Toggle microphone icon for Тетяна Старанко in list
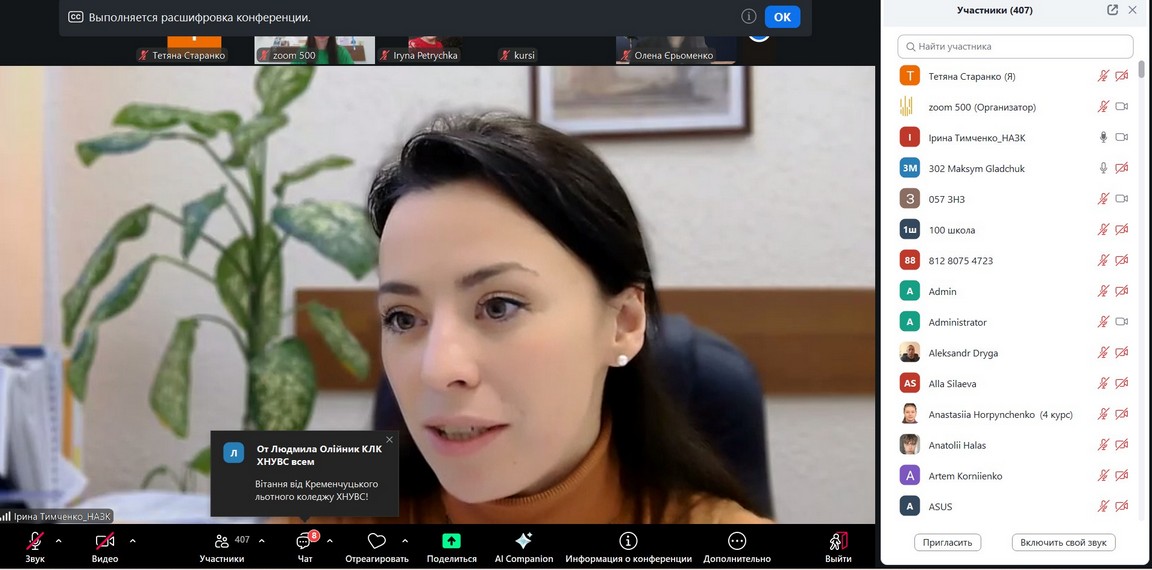 [x=1104, y=76]
